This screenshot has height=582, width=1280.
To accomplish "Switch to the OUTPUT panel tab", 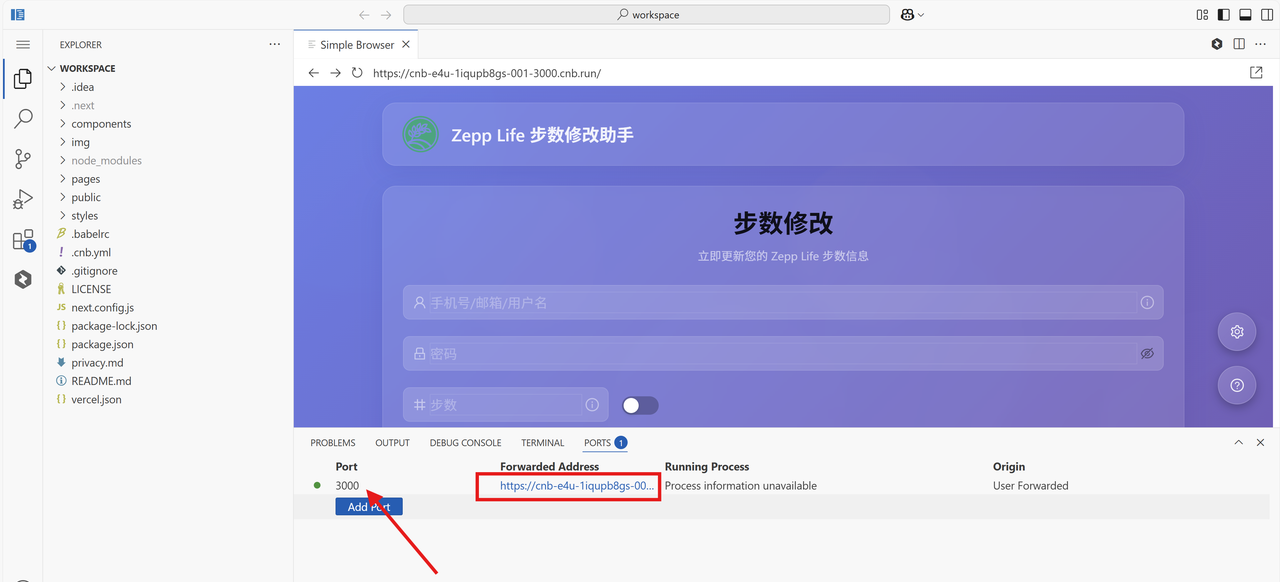I will coord(392,443).
